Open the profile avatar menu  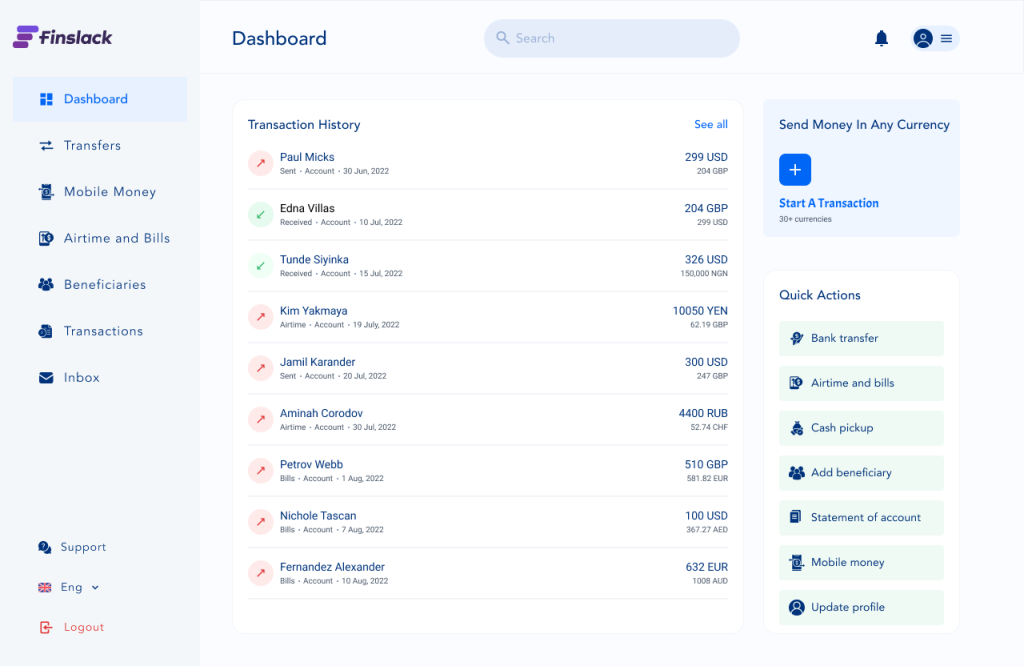point(923,38)
